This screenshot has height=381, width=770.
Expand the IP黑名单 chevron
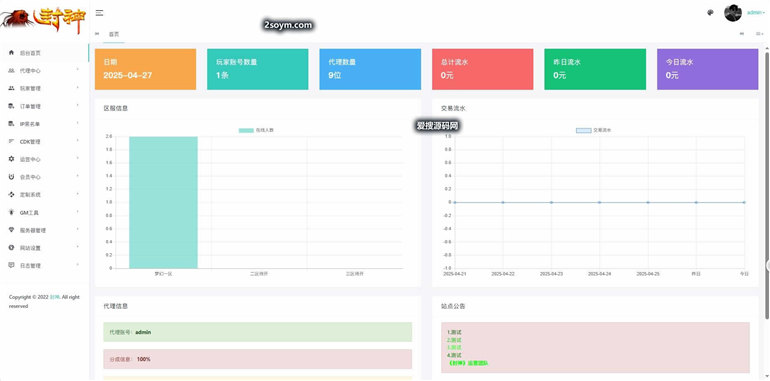(x=78, y=123)
